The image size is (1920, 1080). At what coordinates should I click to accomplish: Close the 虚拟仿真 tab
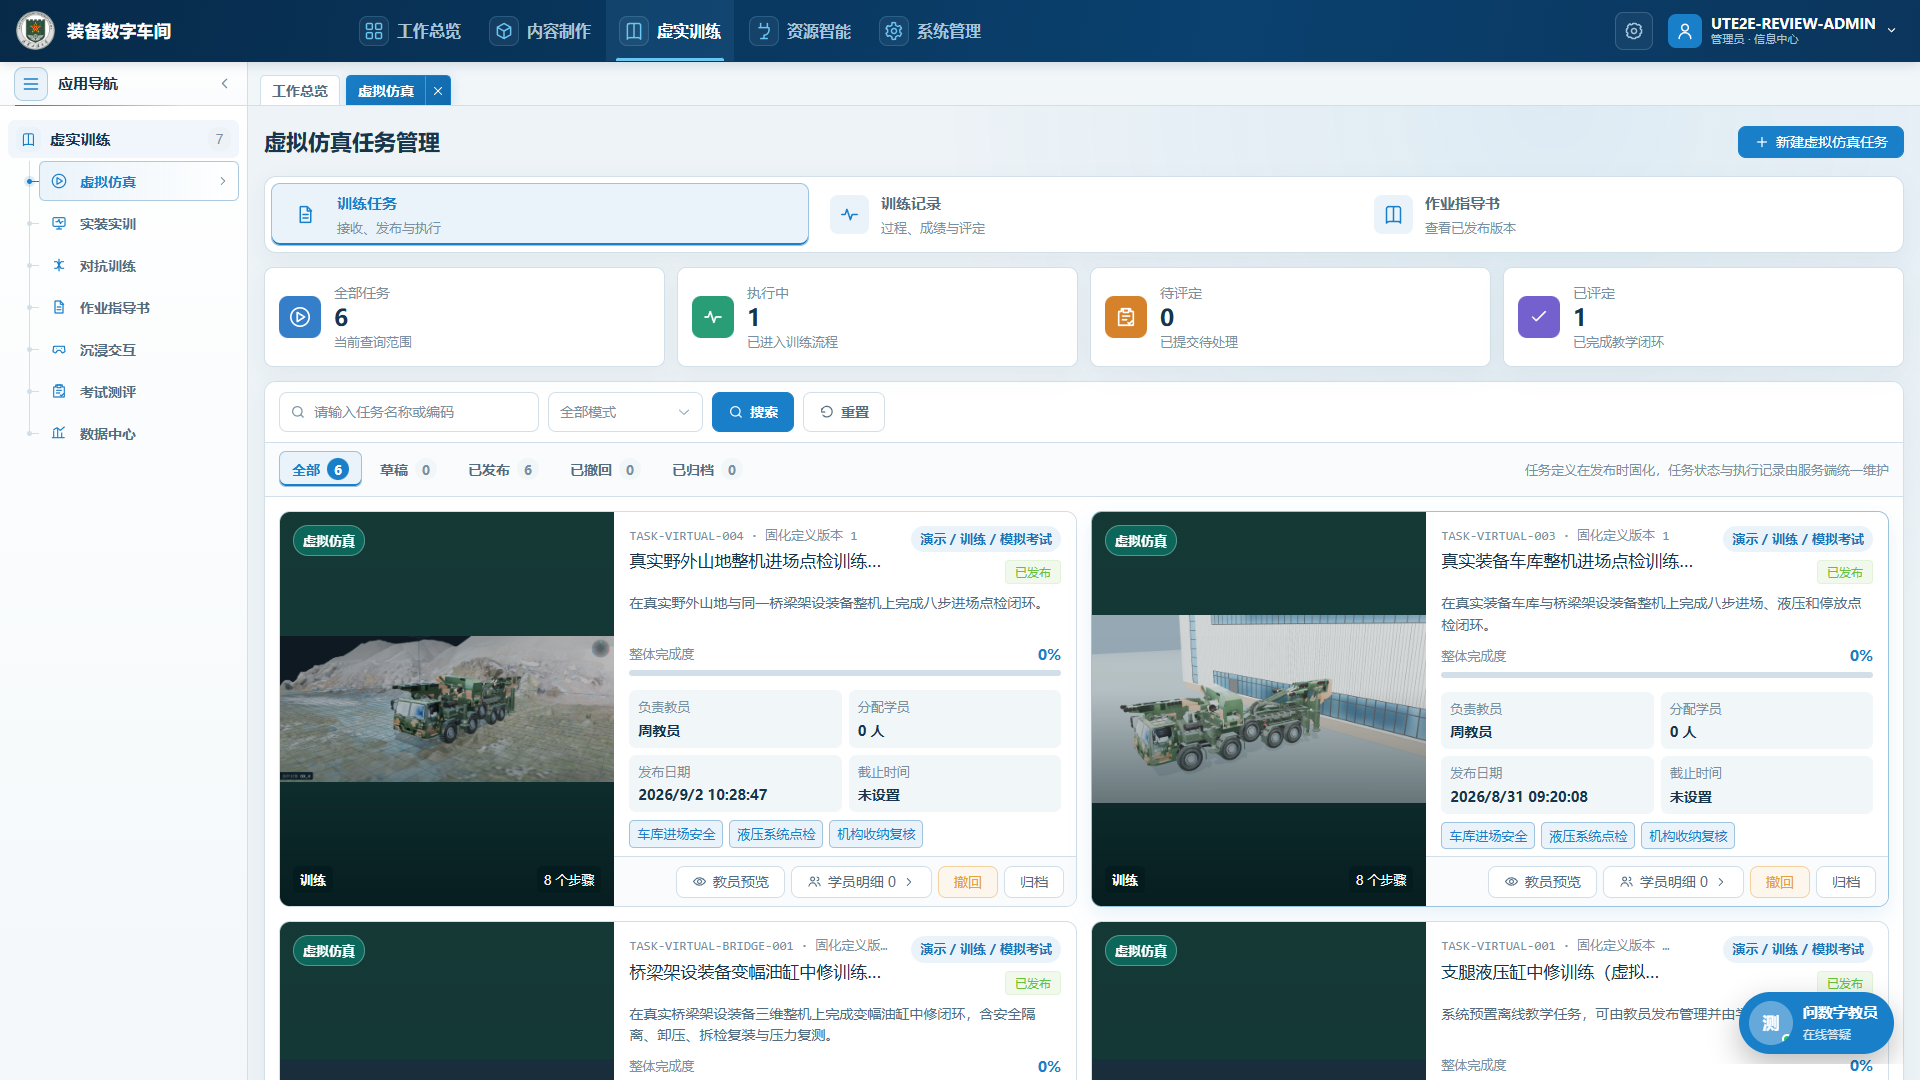point(438,91)
